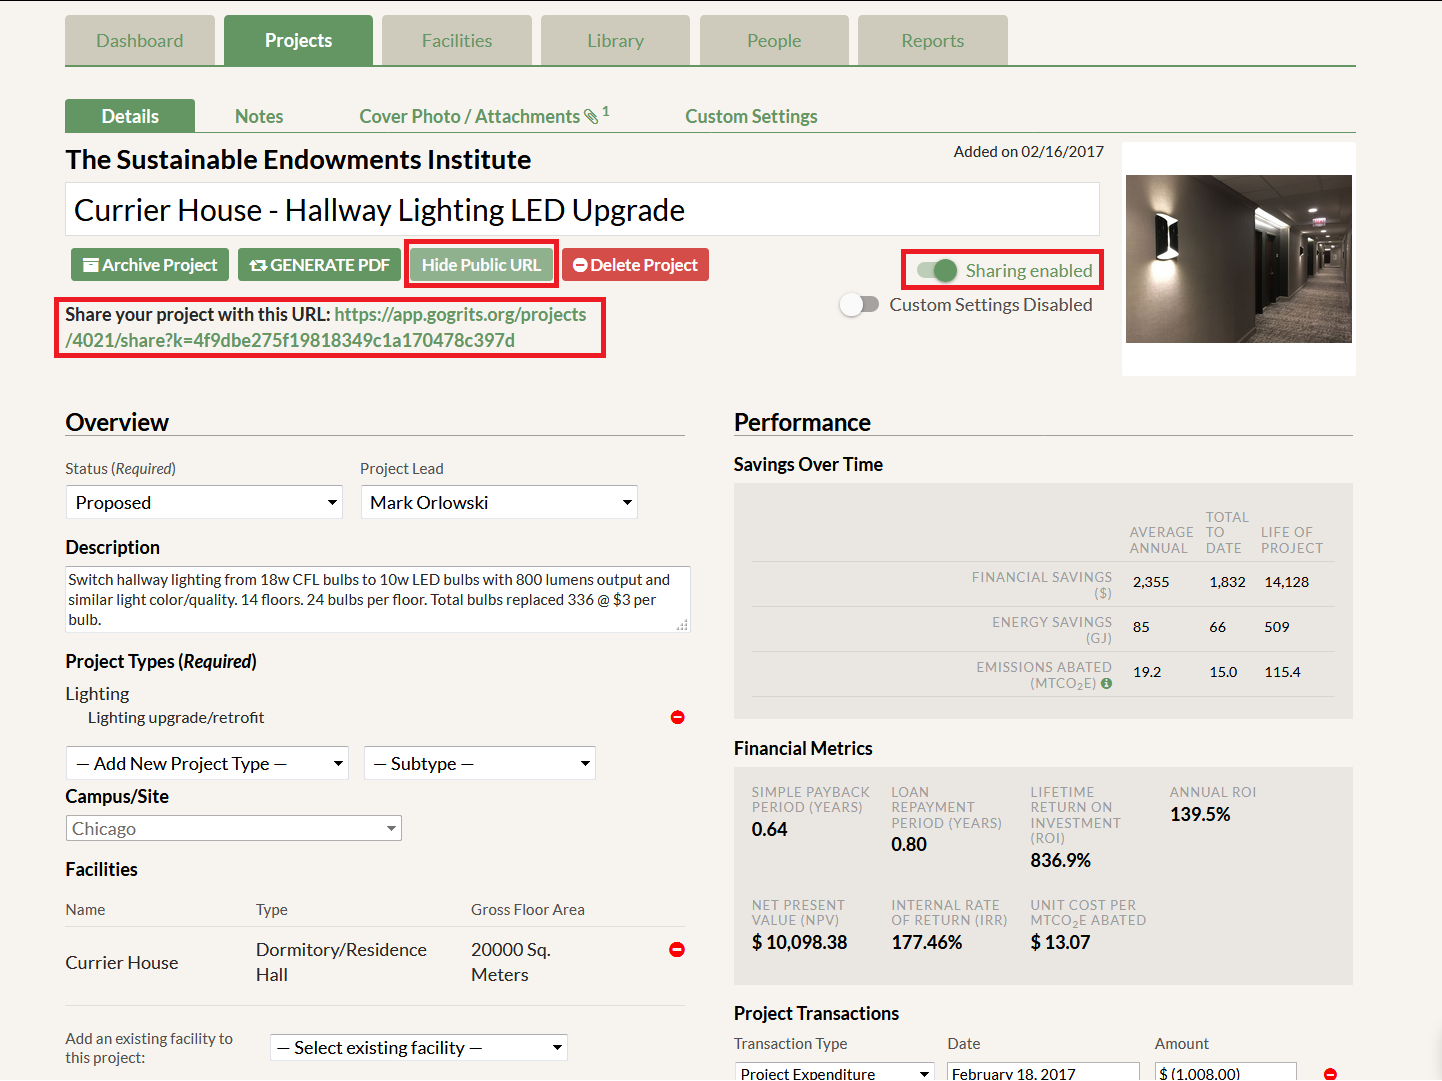Select the Details sub-tab

130,116
